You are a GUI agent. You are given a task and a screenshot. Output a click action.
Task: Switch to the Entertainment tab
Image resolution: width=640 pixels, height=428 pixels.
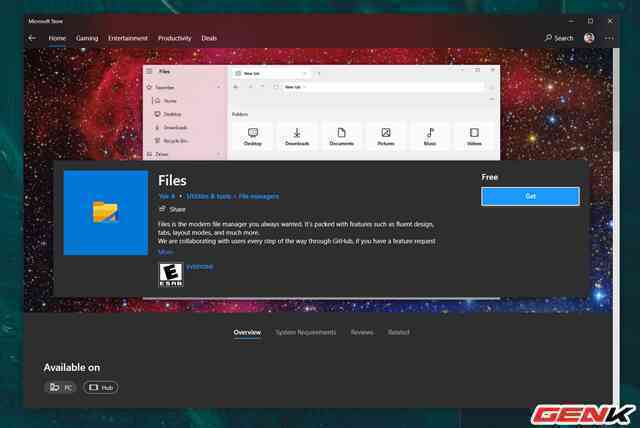[x=128, y=38]
